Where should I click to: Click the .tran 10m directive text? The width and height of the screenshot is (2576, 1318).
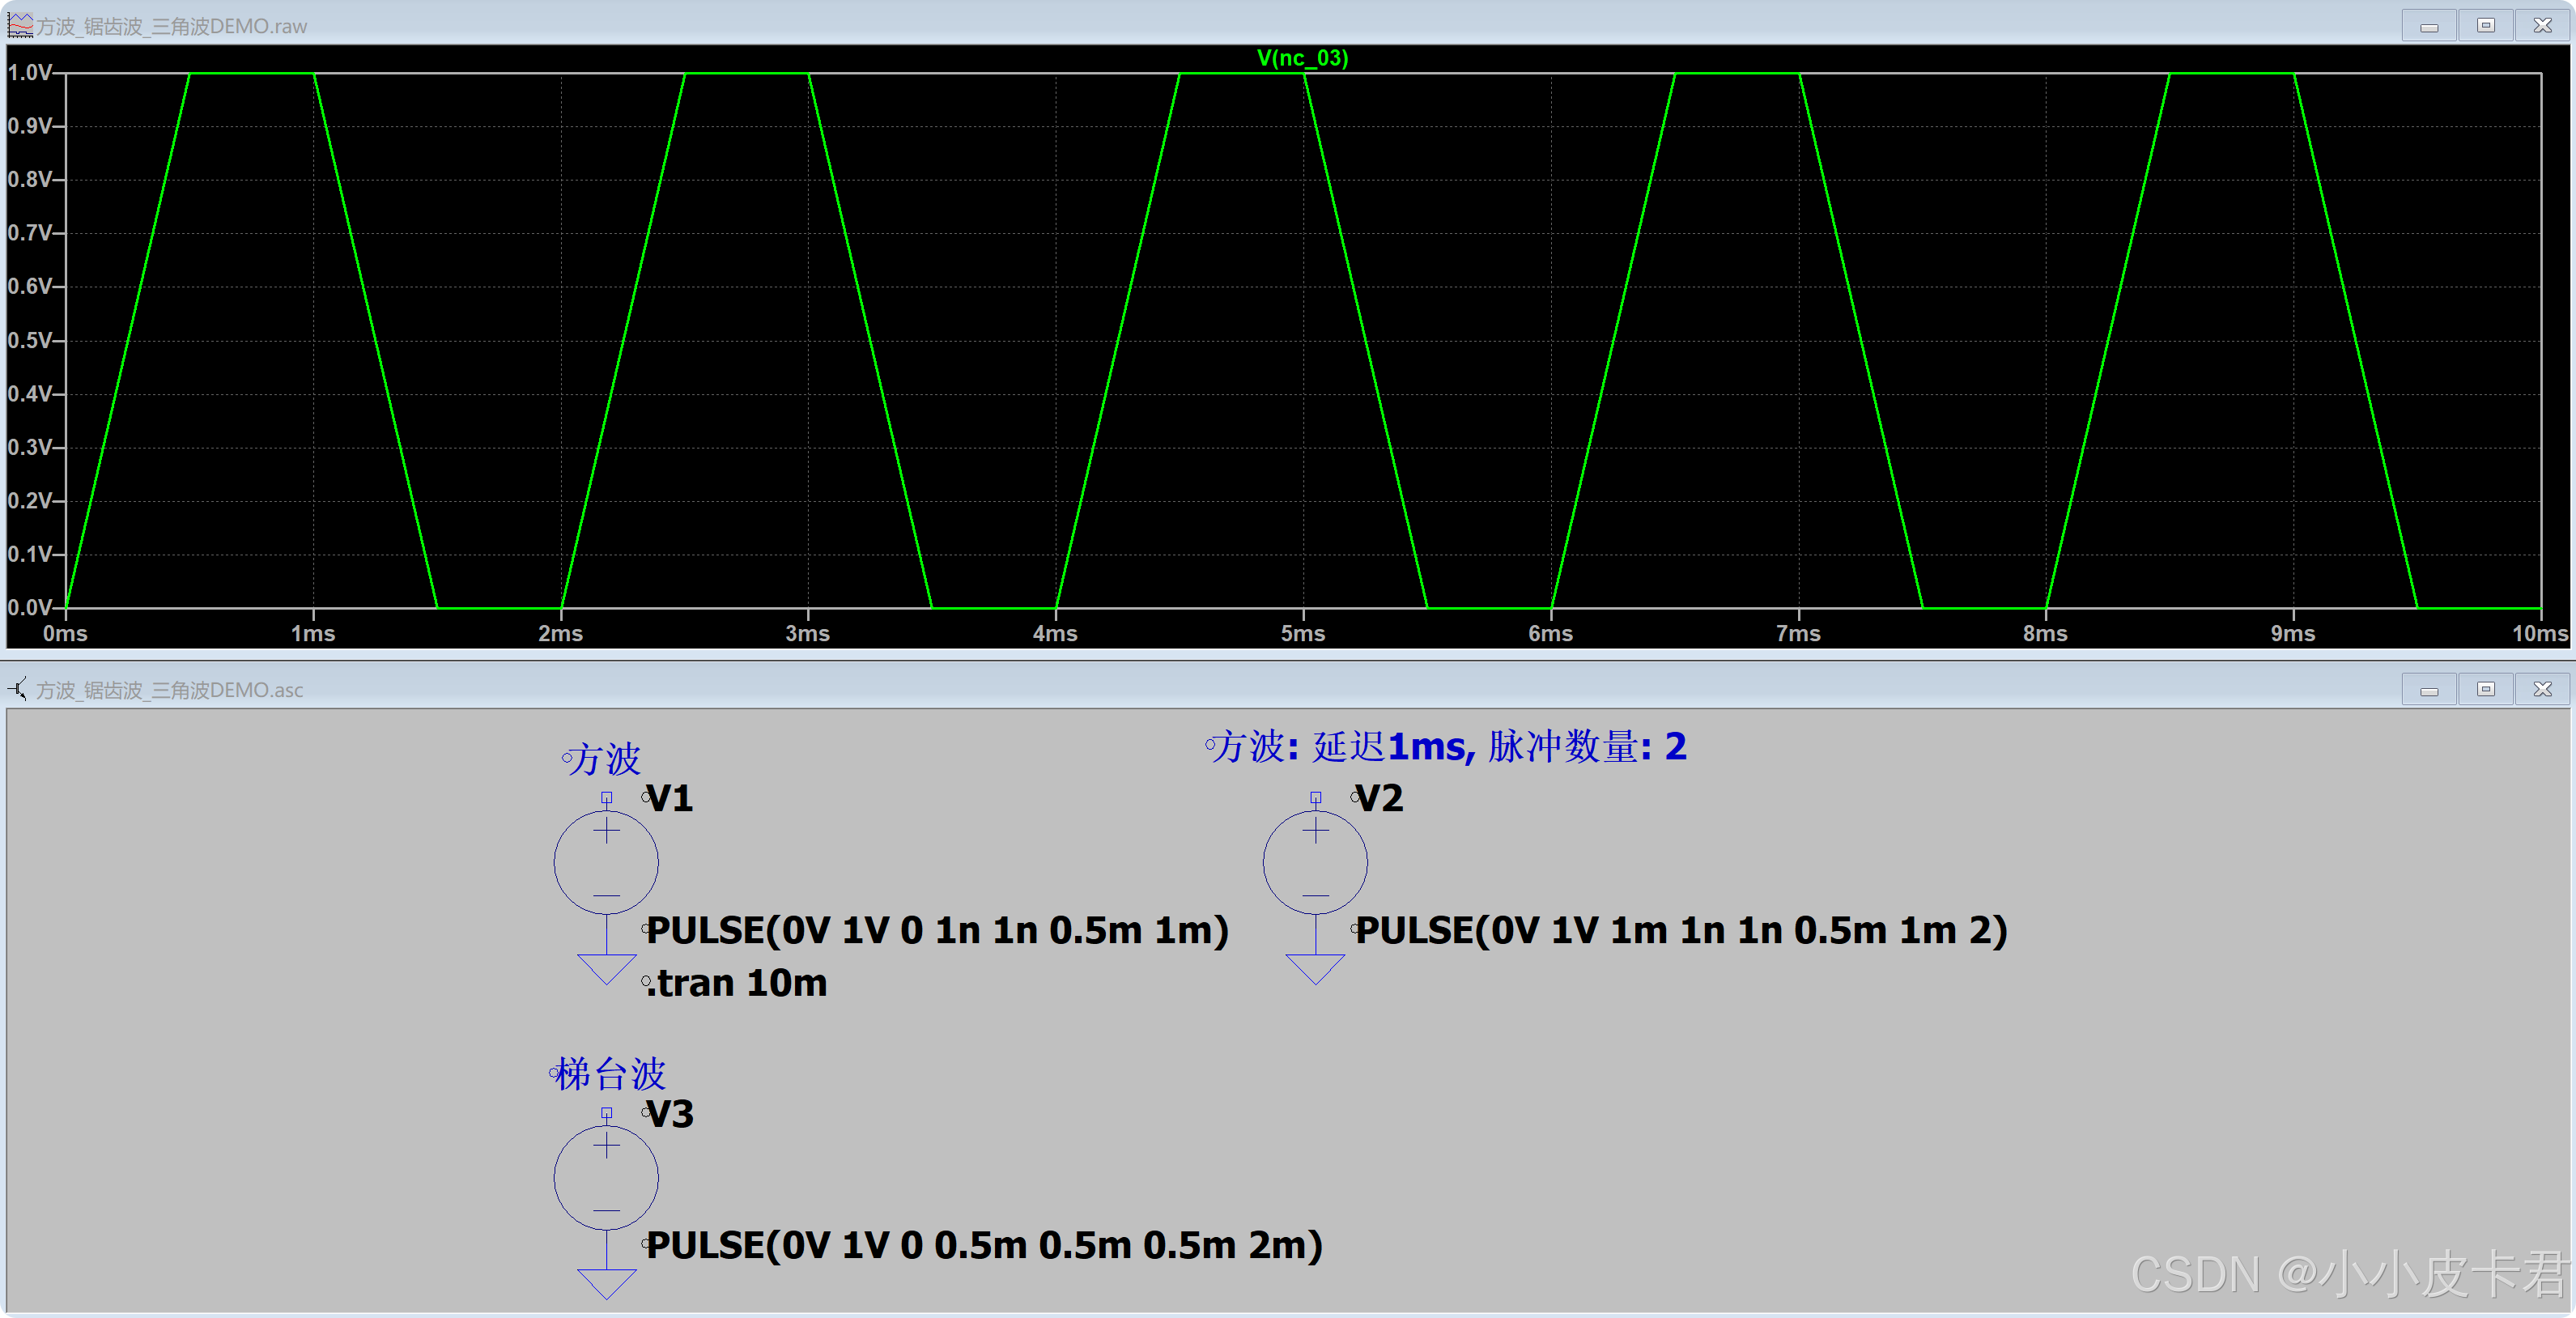coord(737,983)
